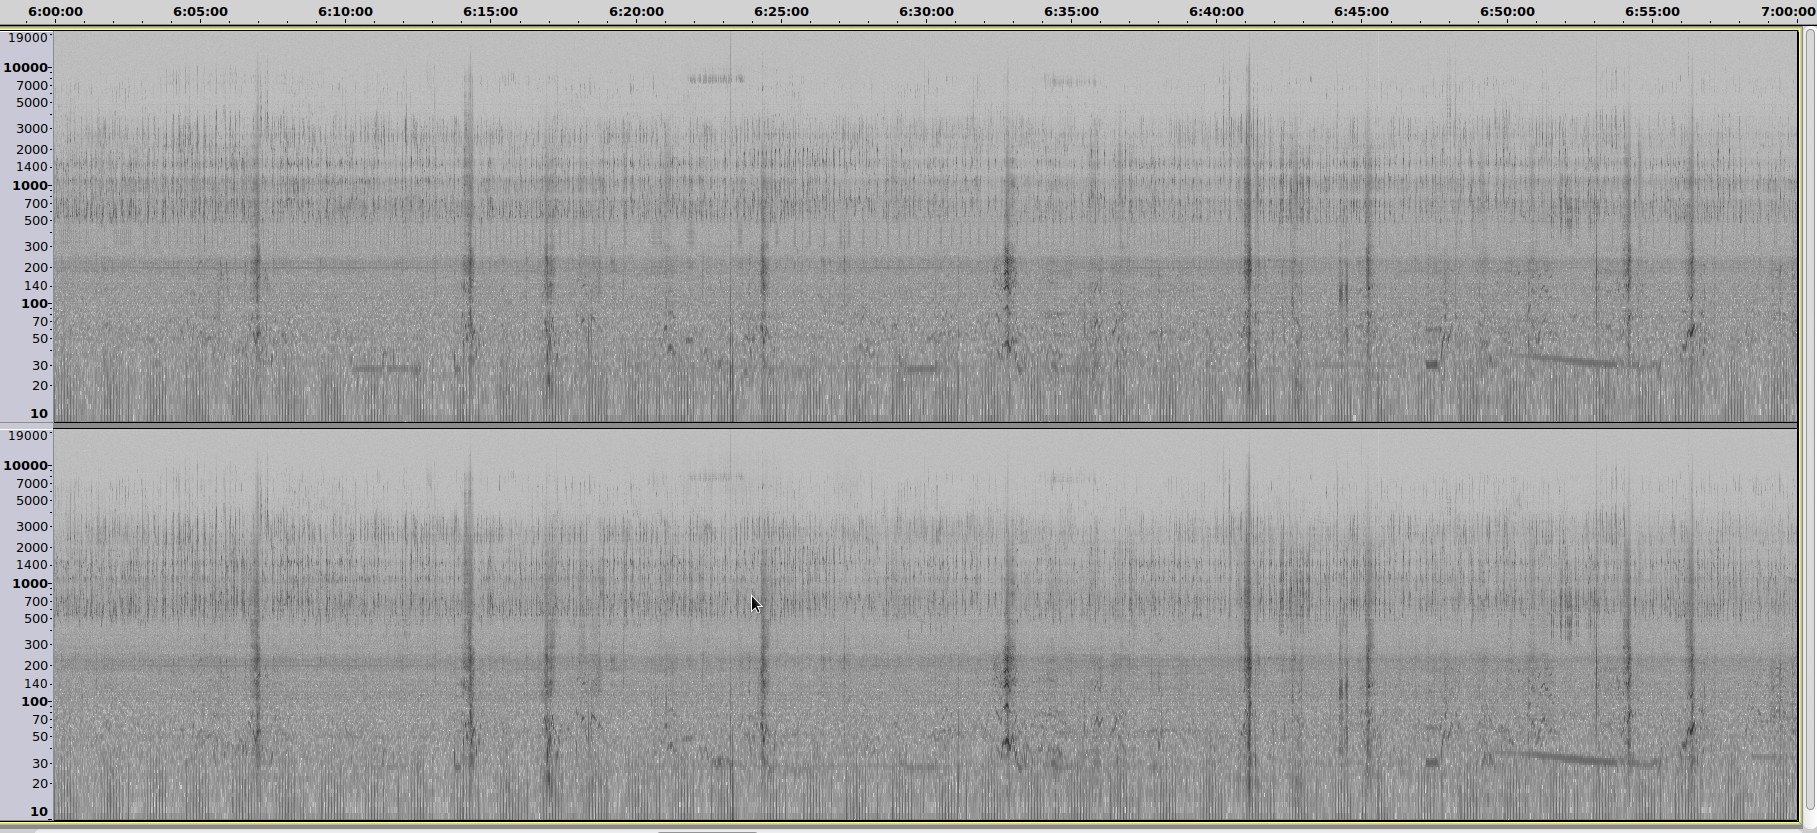Jump to 6:10:00 on the time ruler
Screen dimensions: 1817x833
tap(345, 12)
